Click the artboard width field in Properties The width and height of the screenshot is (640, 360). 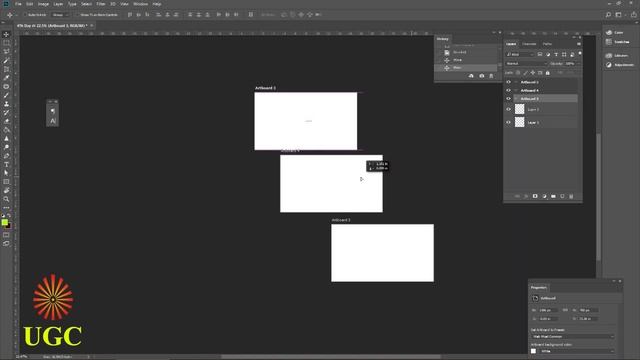tap(548, 310)
